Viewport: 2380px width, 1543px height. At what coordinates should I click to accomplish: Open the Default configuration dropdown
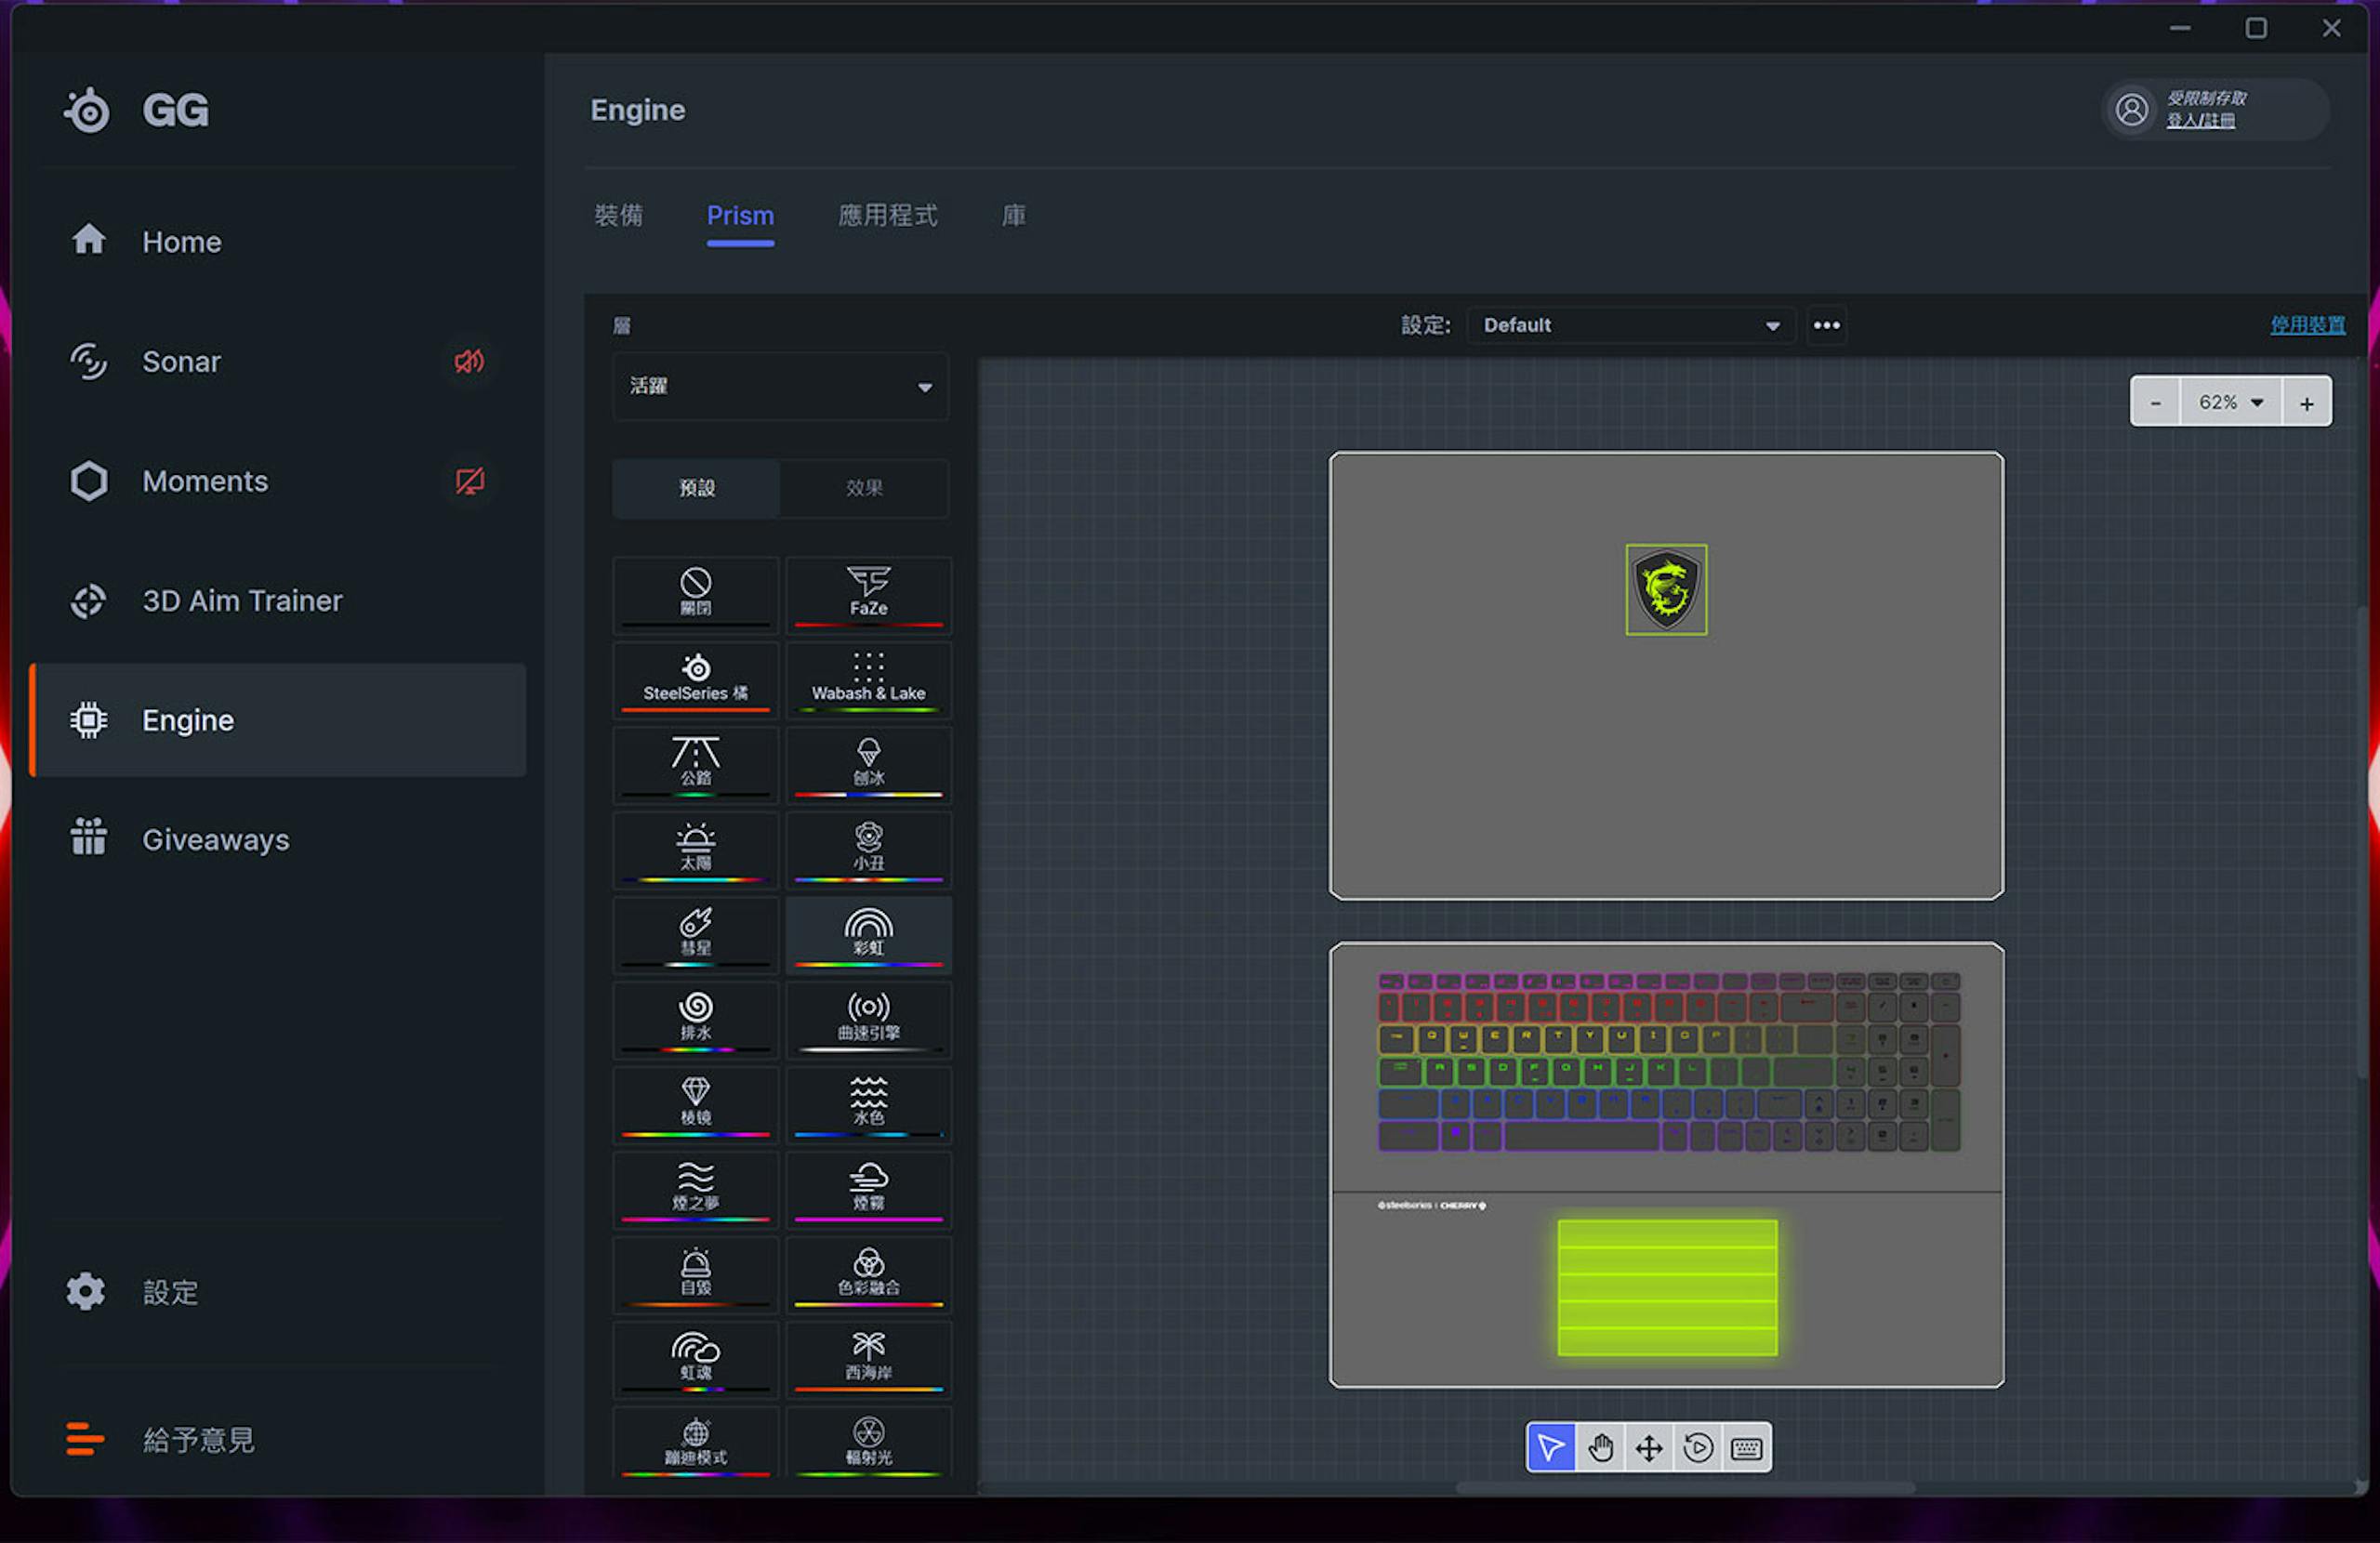click(1630, 325)
